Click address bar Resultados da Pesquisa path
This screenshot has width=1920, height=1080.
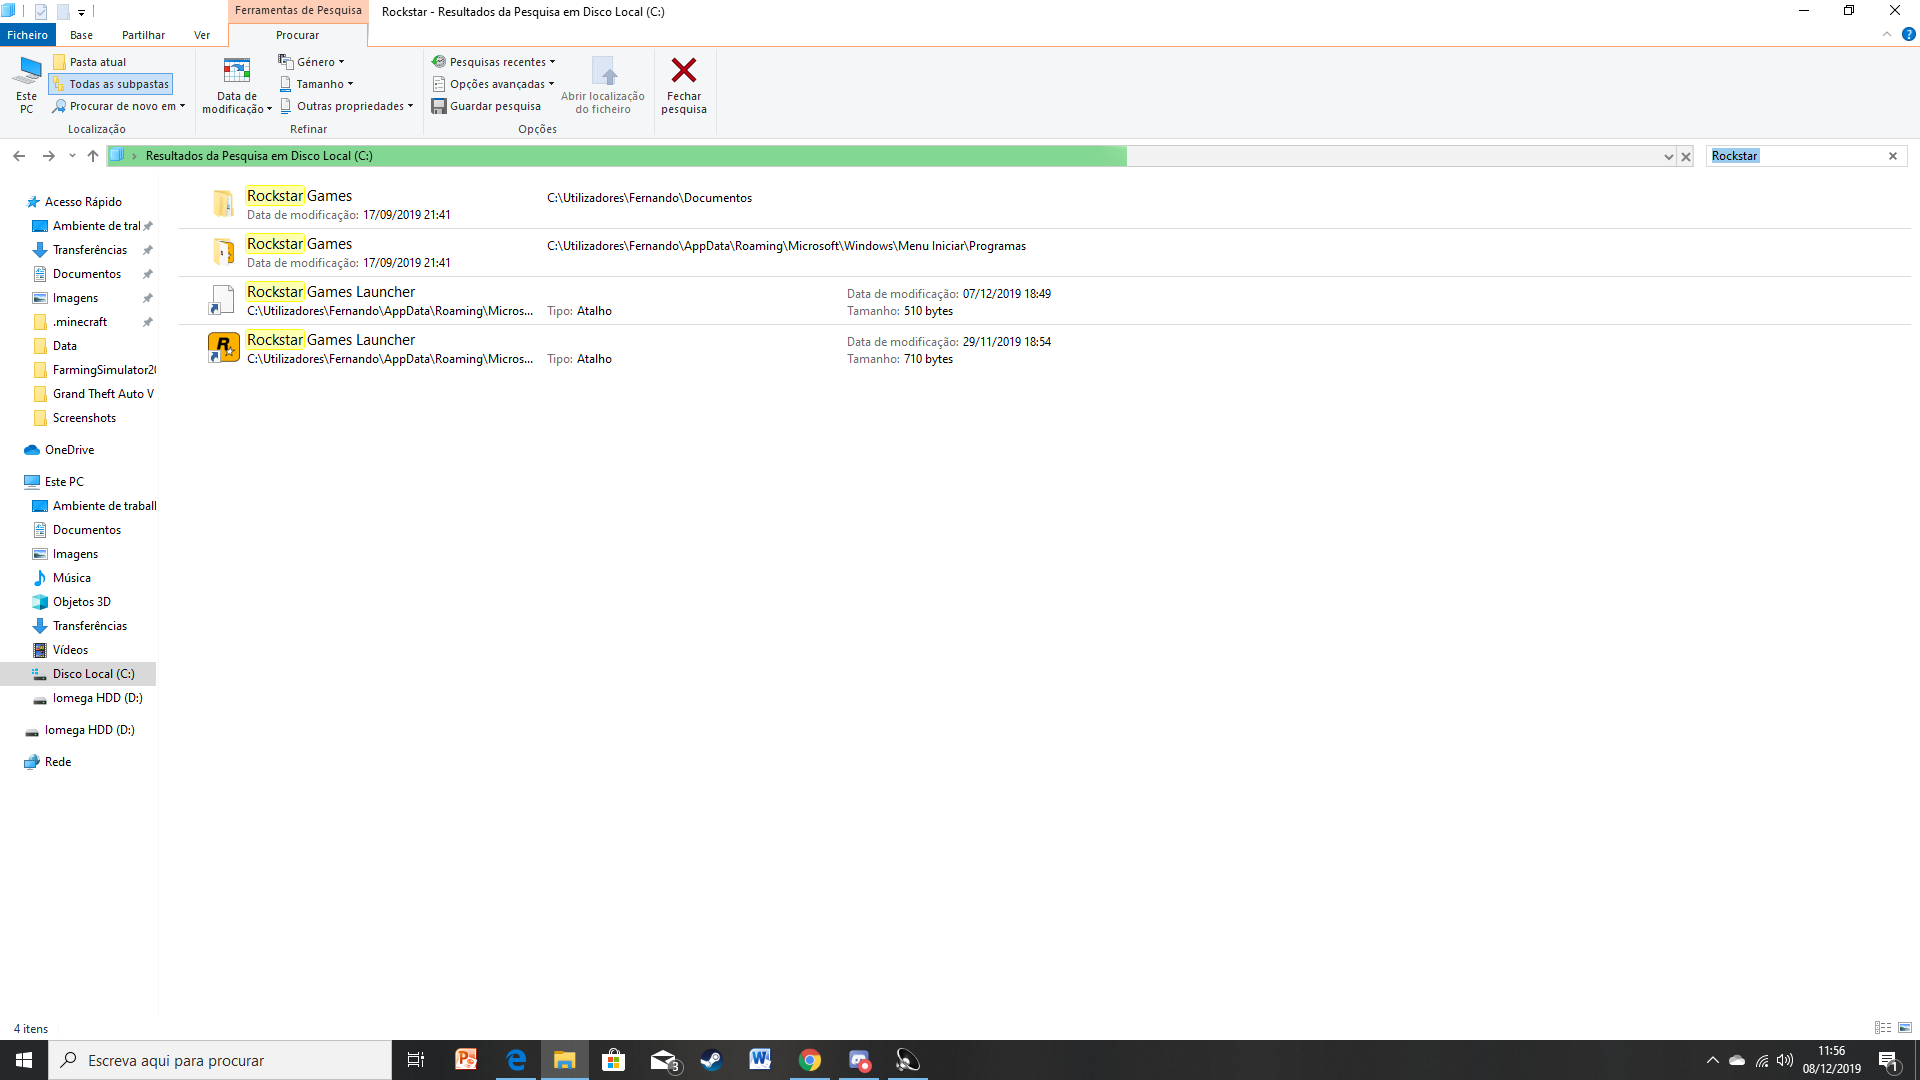click(x=259, y=156)
